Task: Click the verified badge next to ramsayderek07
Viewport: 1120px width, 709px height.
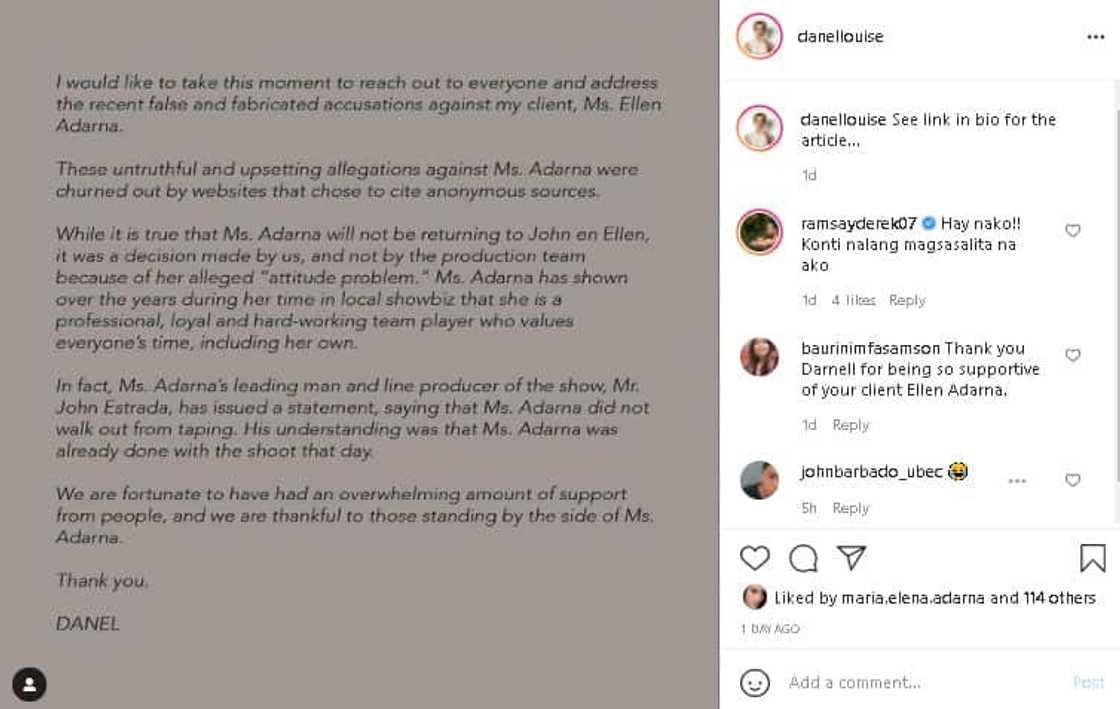Action: pos(930,224)
